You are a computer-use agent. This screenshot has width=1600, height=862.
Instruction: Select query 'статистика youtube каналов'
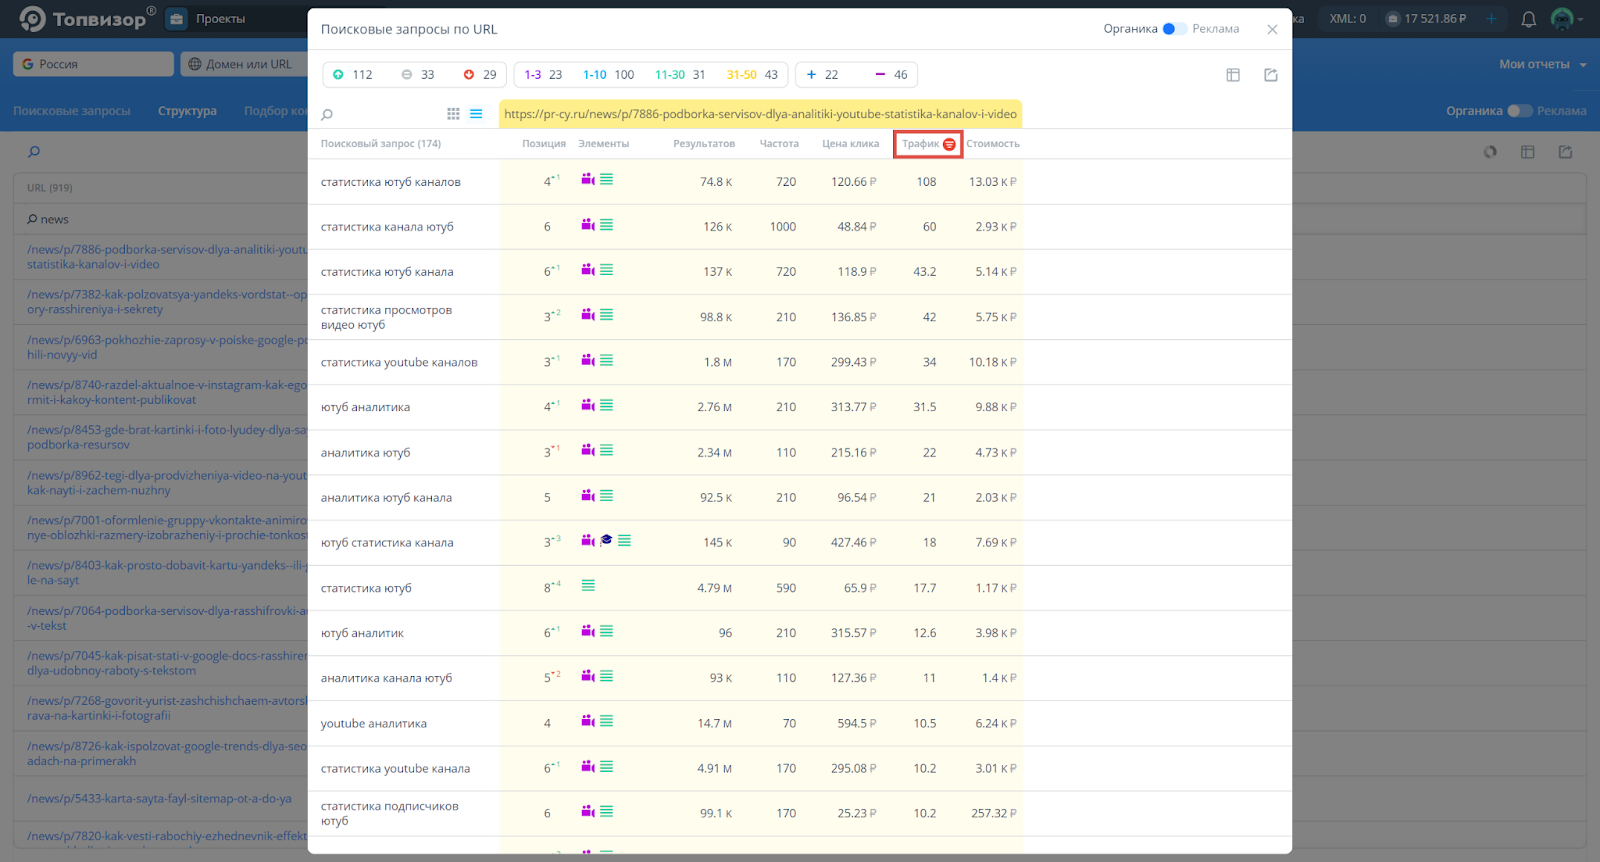point(399,362)
